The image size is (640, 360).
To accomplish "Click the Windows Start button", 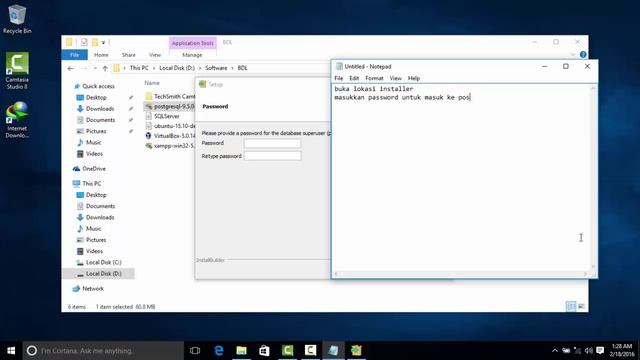I will pyautogui.click(x=11, y=351).
